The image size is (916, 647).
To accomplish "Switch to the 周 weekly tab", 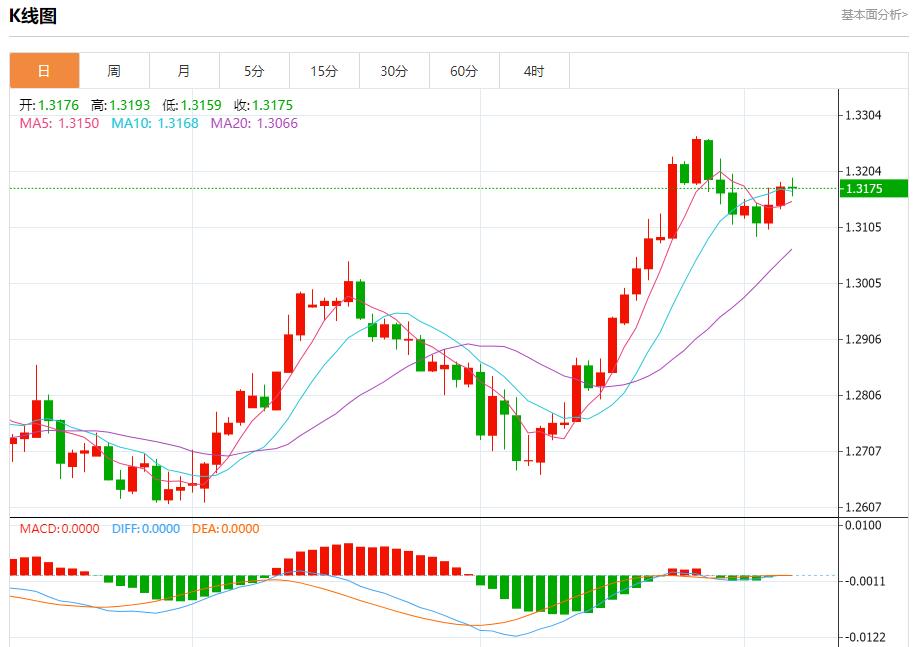I will (x=114, y=71).
